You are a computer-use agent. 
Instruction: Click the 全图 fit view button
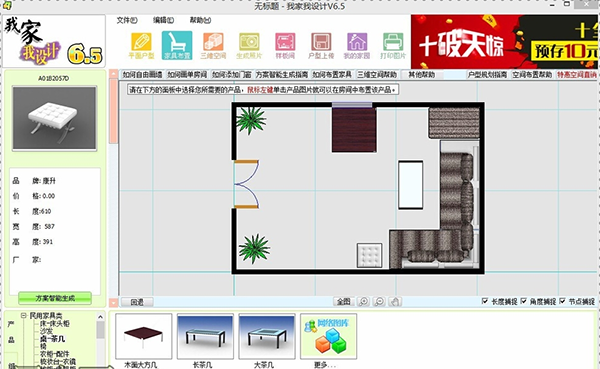pyautogui.click(x=344, y=302)
